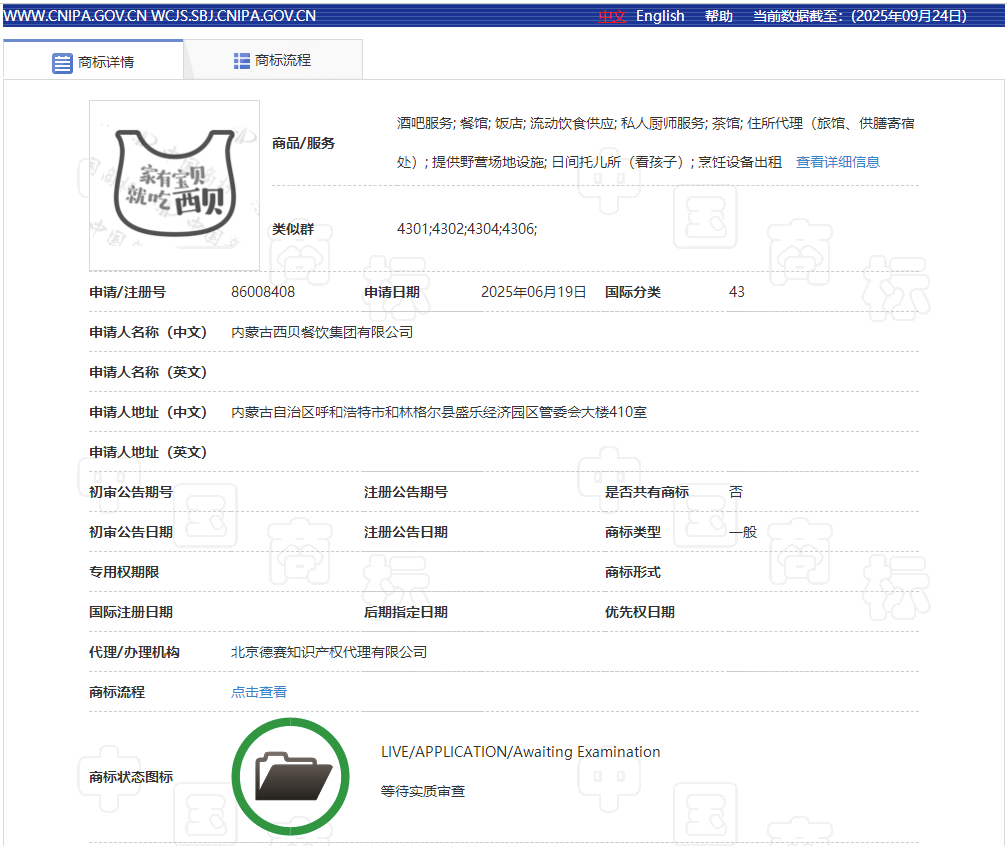Viewport: 1007px width, 846px height.
Task: Switch to the 商标流程 tab
Action: pyautogui.click(x=272, y=60)
